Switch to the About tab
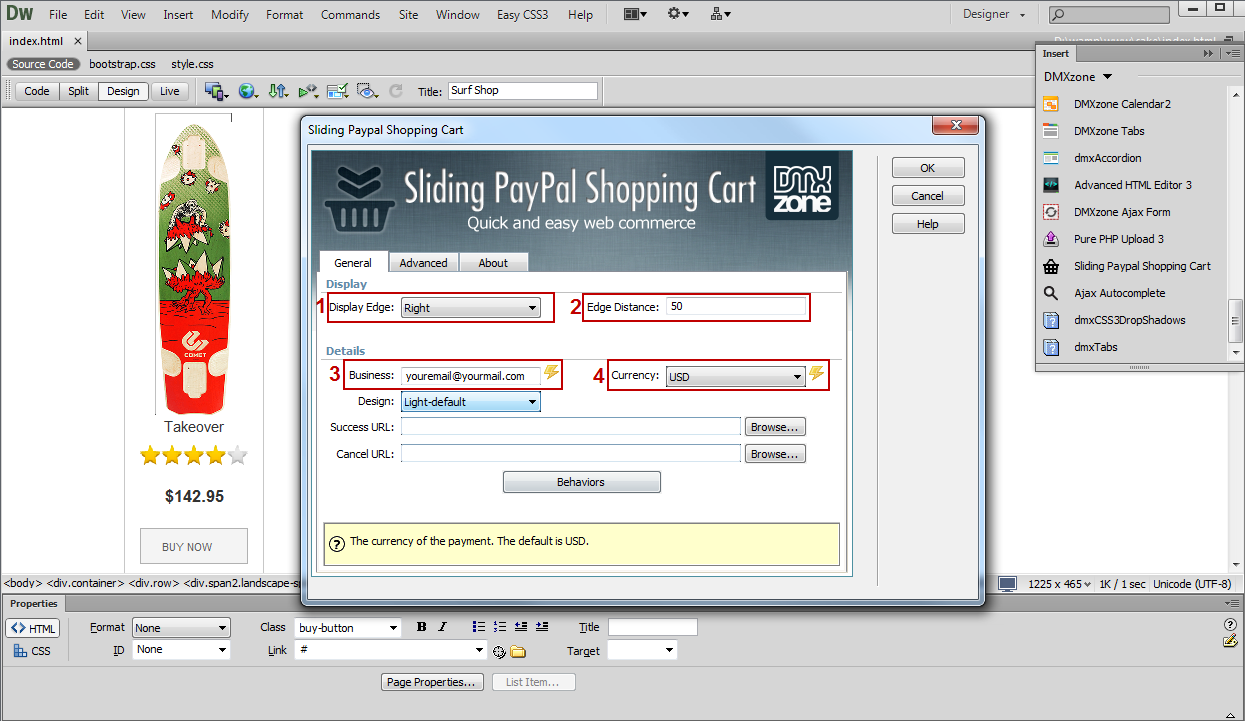1245x721 pixels. coord(493,263)
